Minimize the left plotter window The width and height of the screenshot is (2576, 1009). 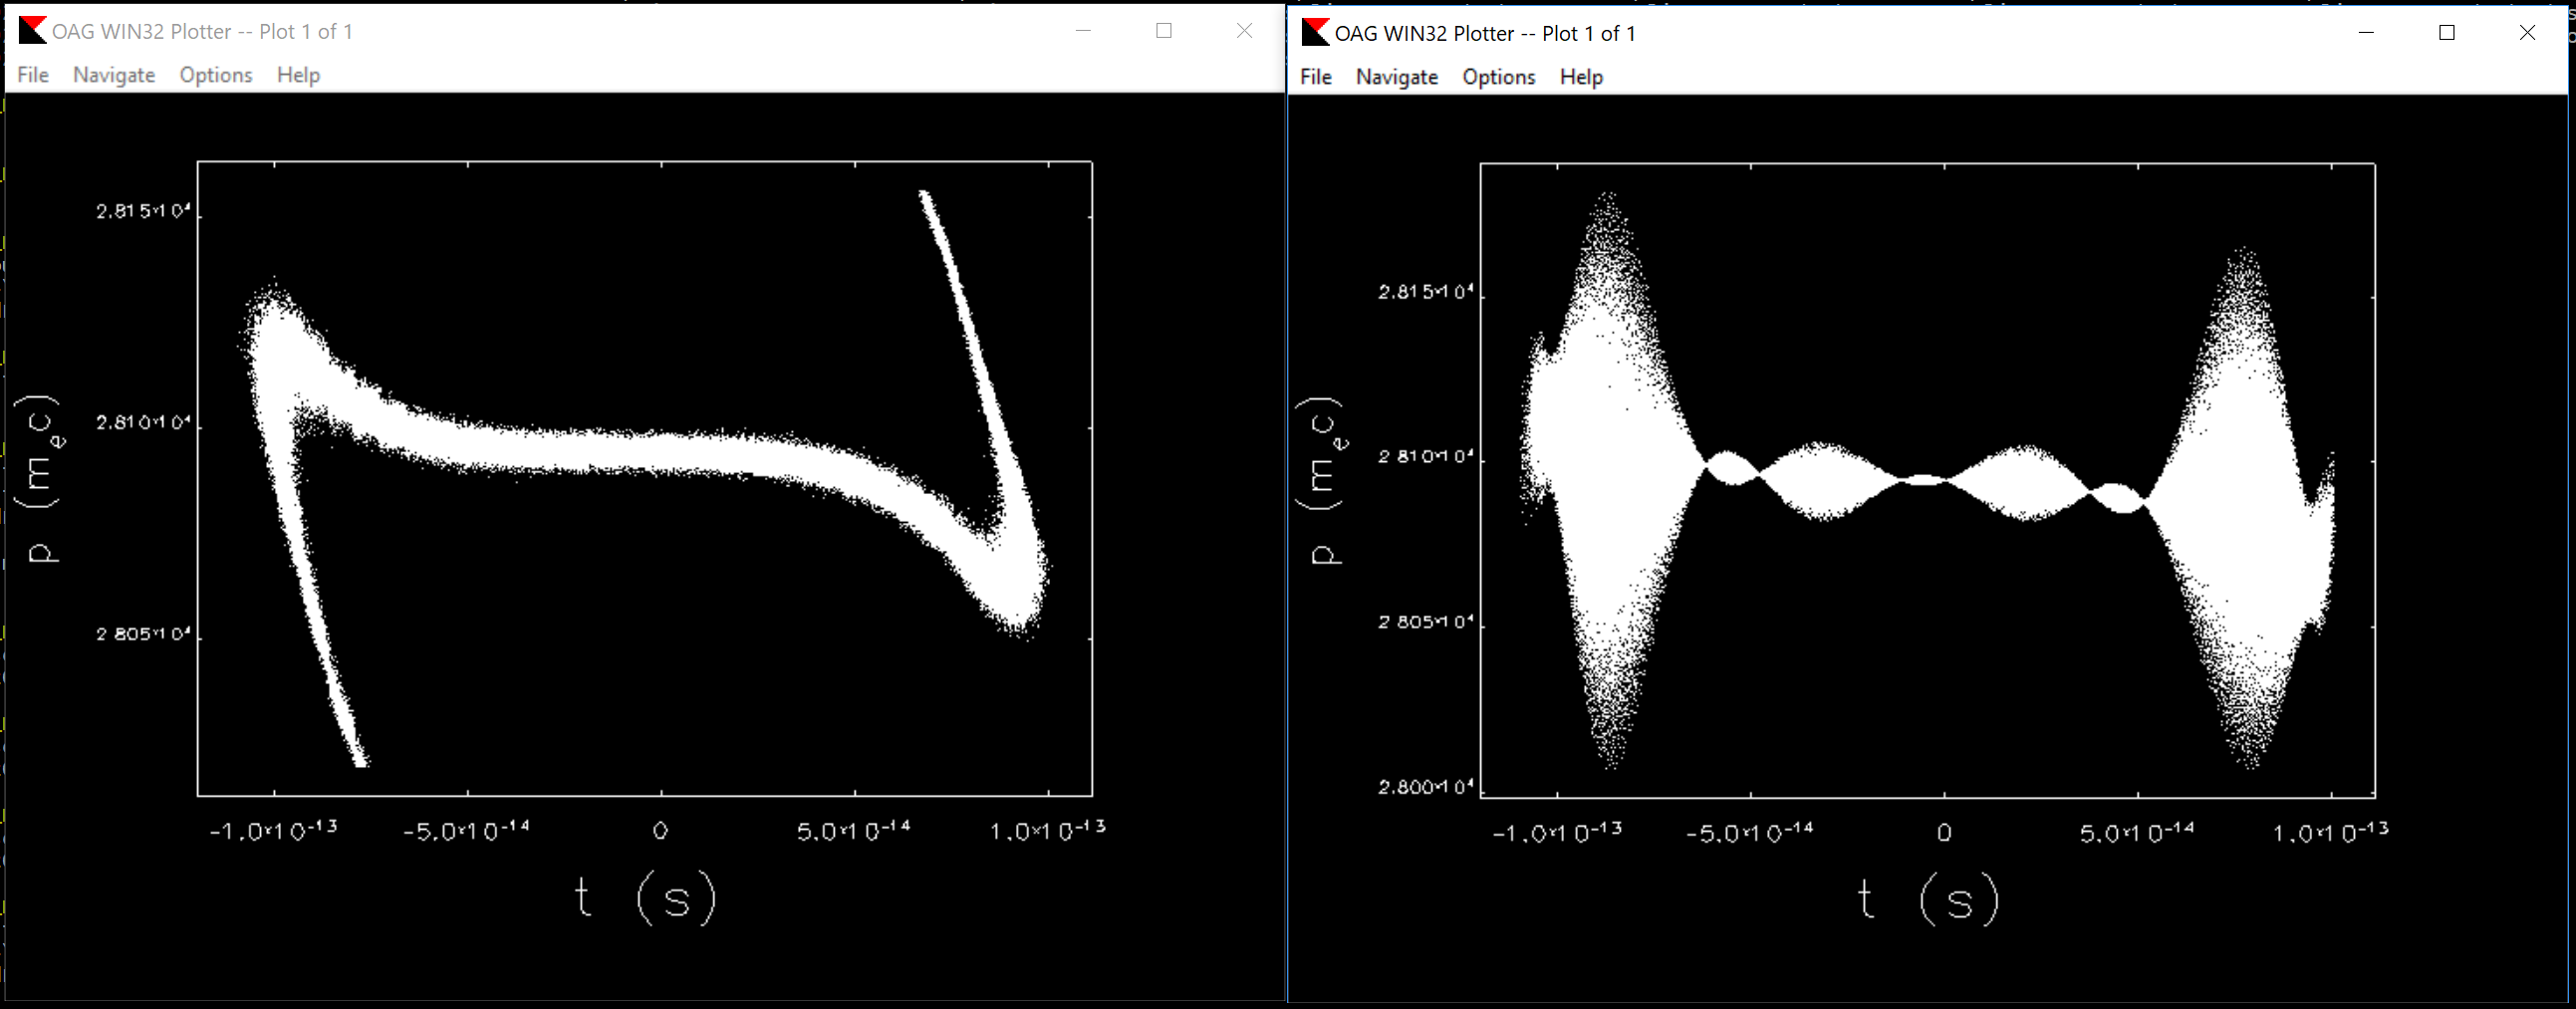pyautogui.click(x=1083, y=31)
